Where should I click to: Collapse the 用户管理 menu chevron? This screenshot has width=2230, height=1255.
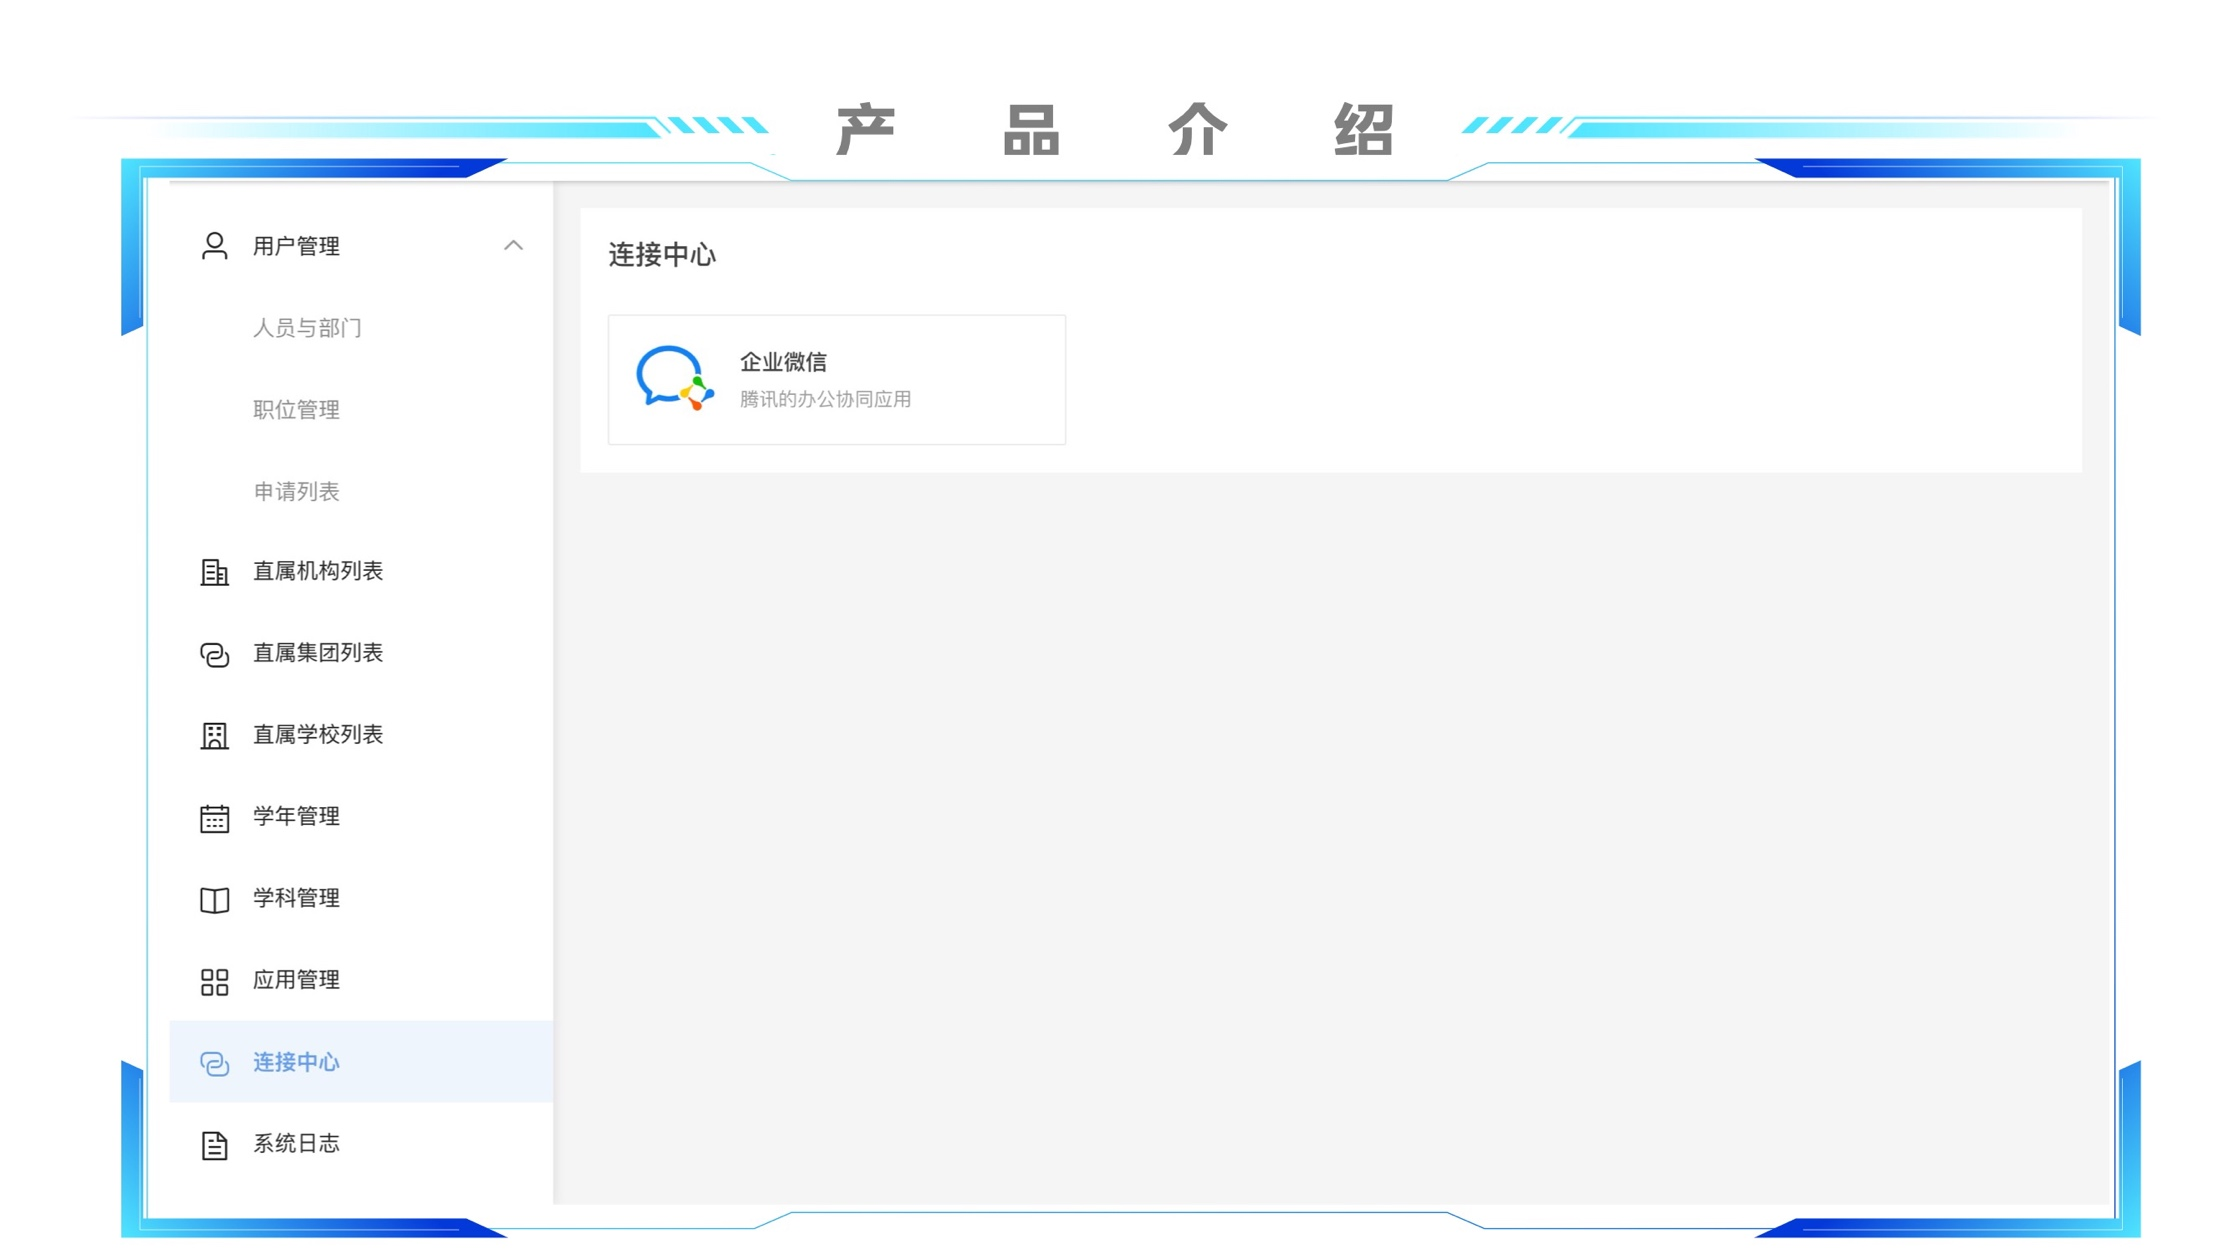(x=513, y=246)
